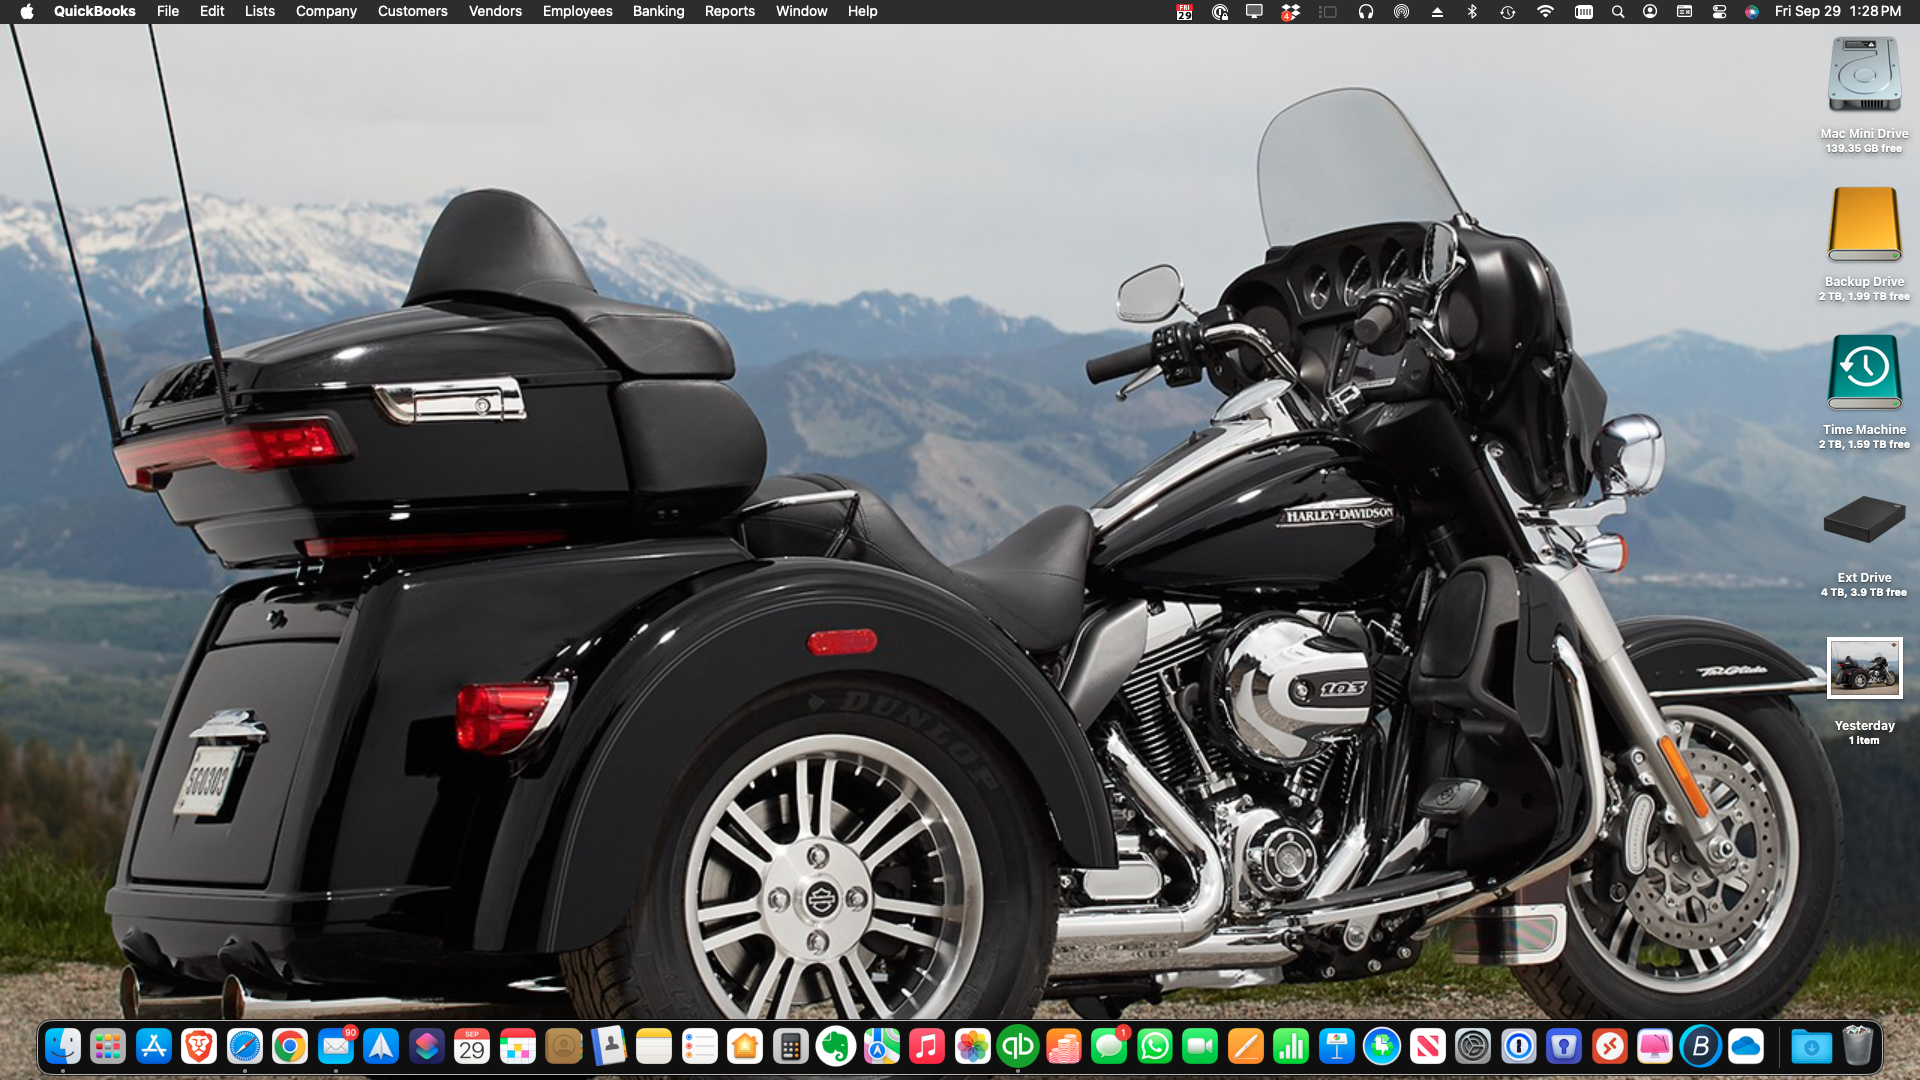Open the Banking menu in QuickBooks
The width and height of the screenshot is (1920, 1080).
(x=658, y=11)
